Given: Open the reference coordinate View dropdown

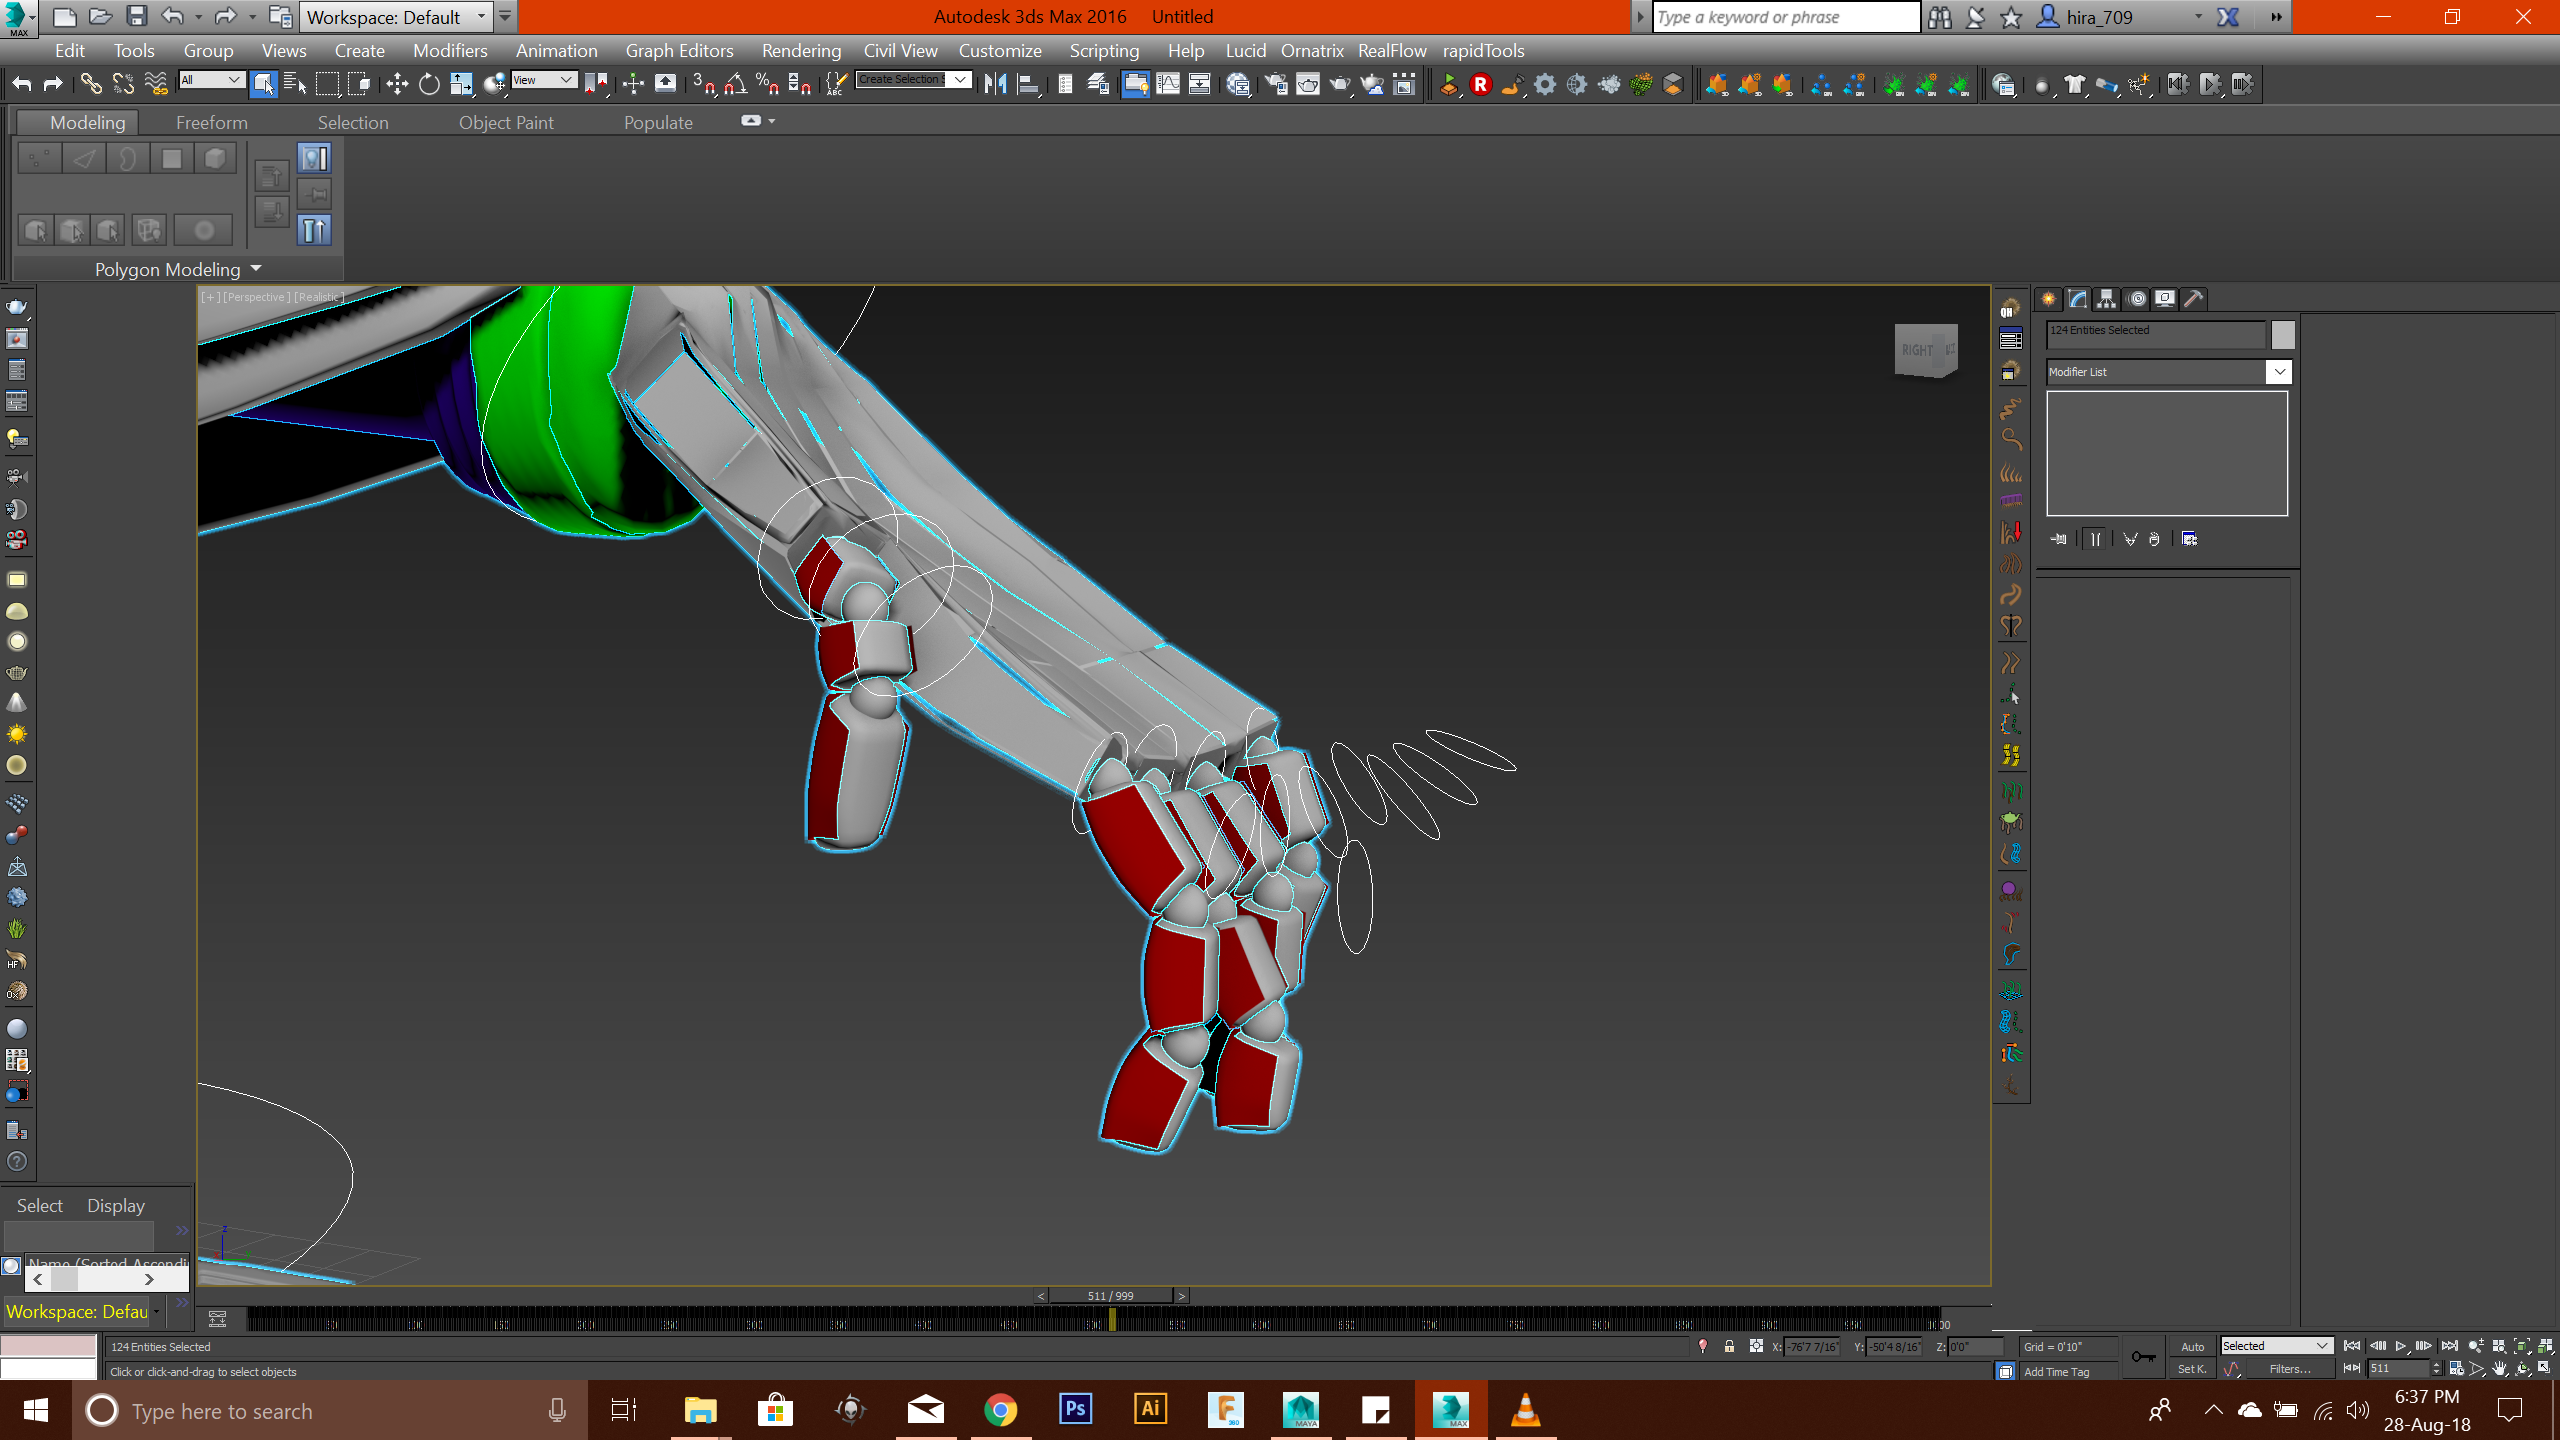Looking at the screenshot, I should tap(544, 80).
